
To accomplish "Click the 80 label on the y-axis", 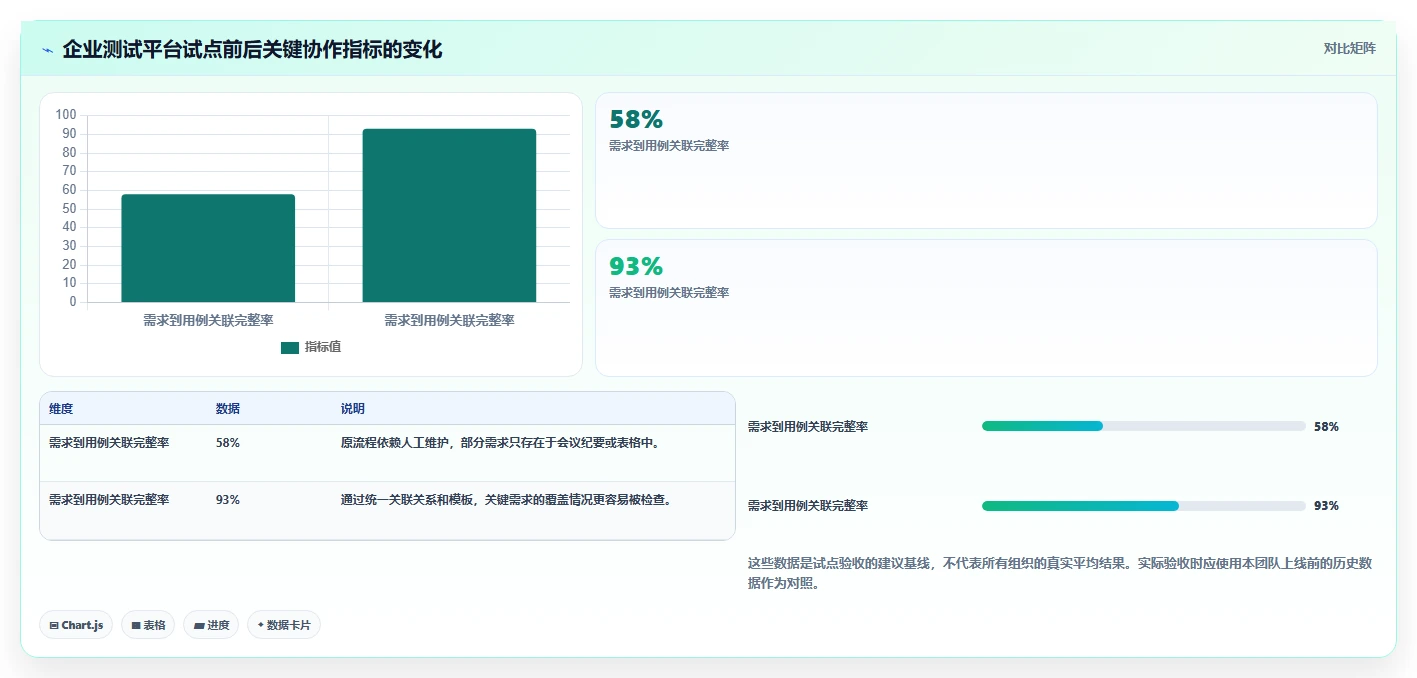I will 70,153.
